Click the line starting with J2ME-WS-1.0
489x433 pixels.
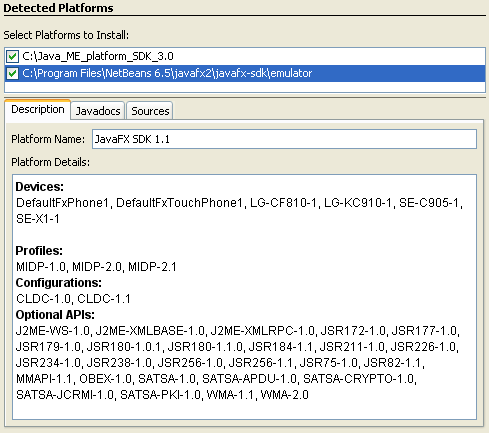[x=238, y=331]
